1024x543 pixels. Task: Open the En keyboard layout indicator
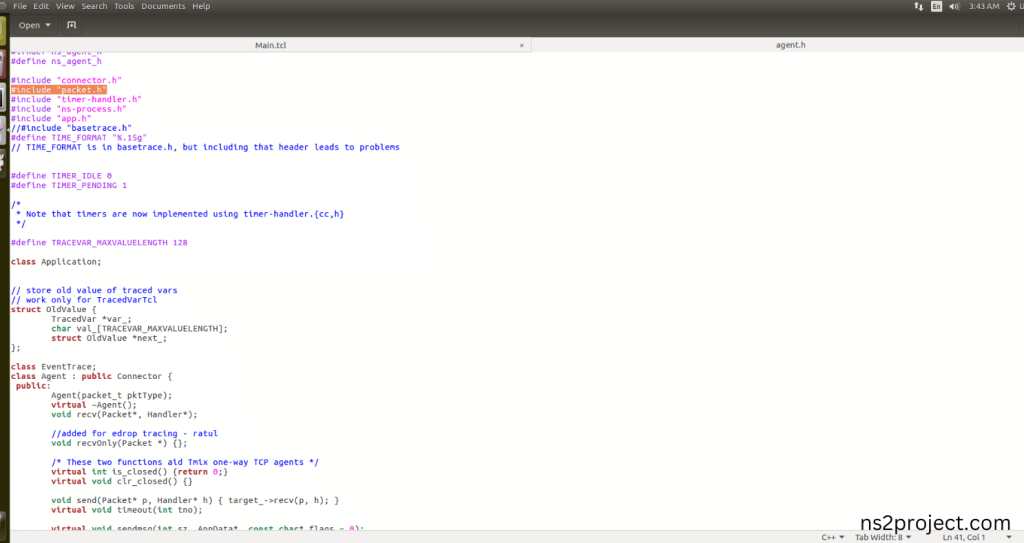[x=936, y=6]
